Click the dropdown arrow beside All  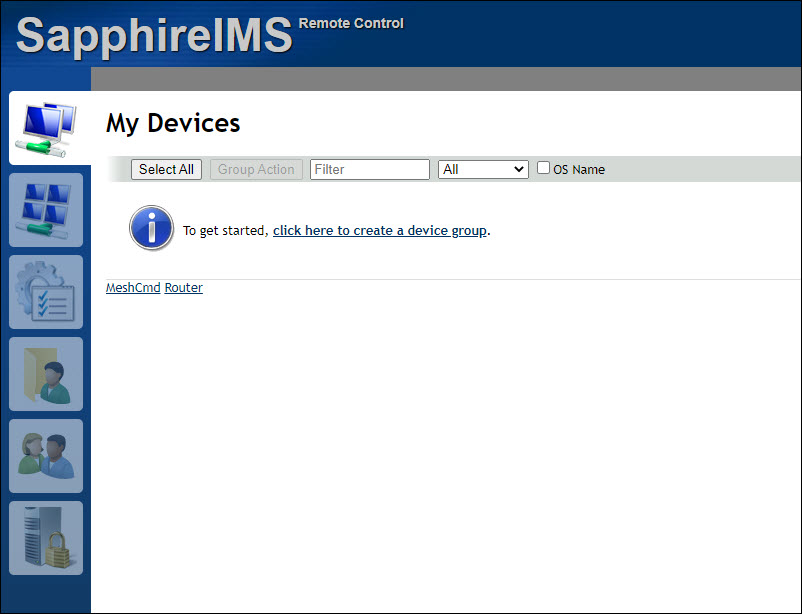coord(519,169)
